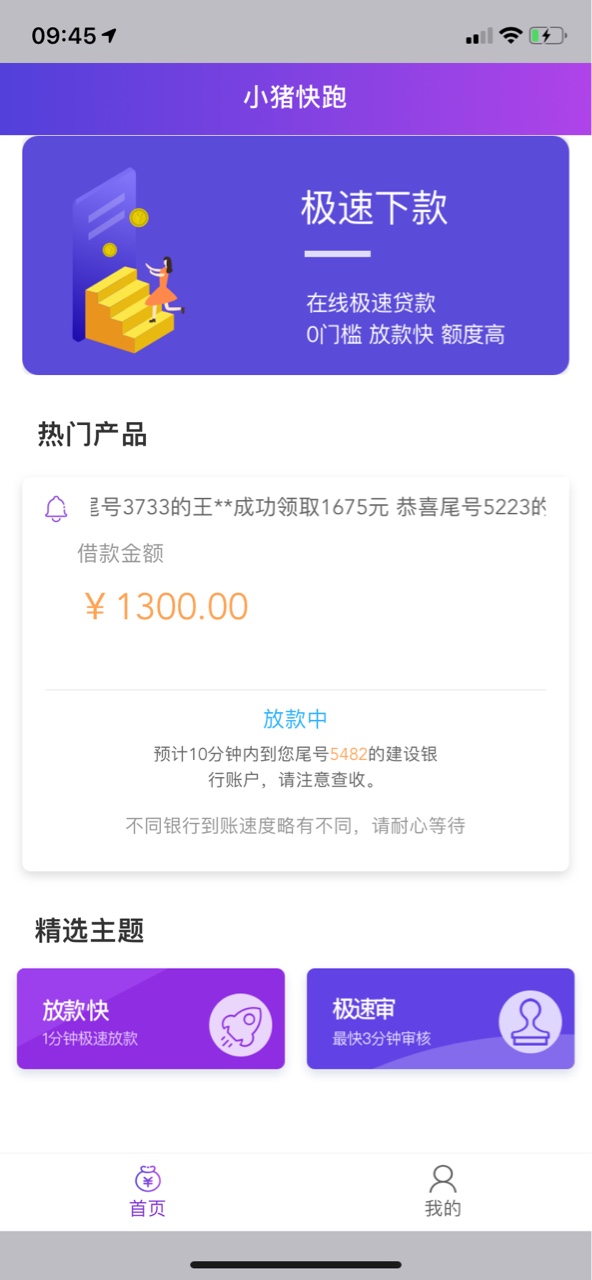Tap the scrolling announcement ticker text
Image resolution: width=592 pixels, height=1280 pixels.
click(318, 507)
